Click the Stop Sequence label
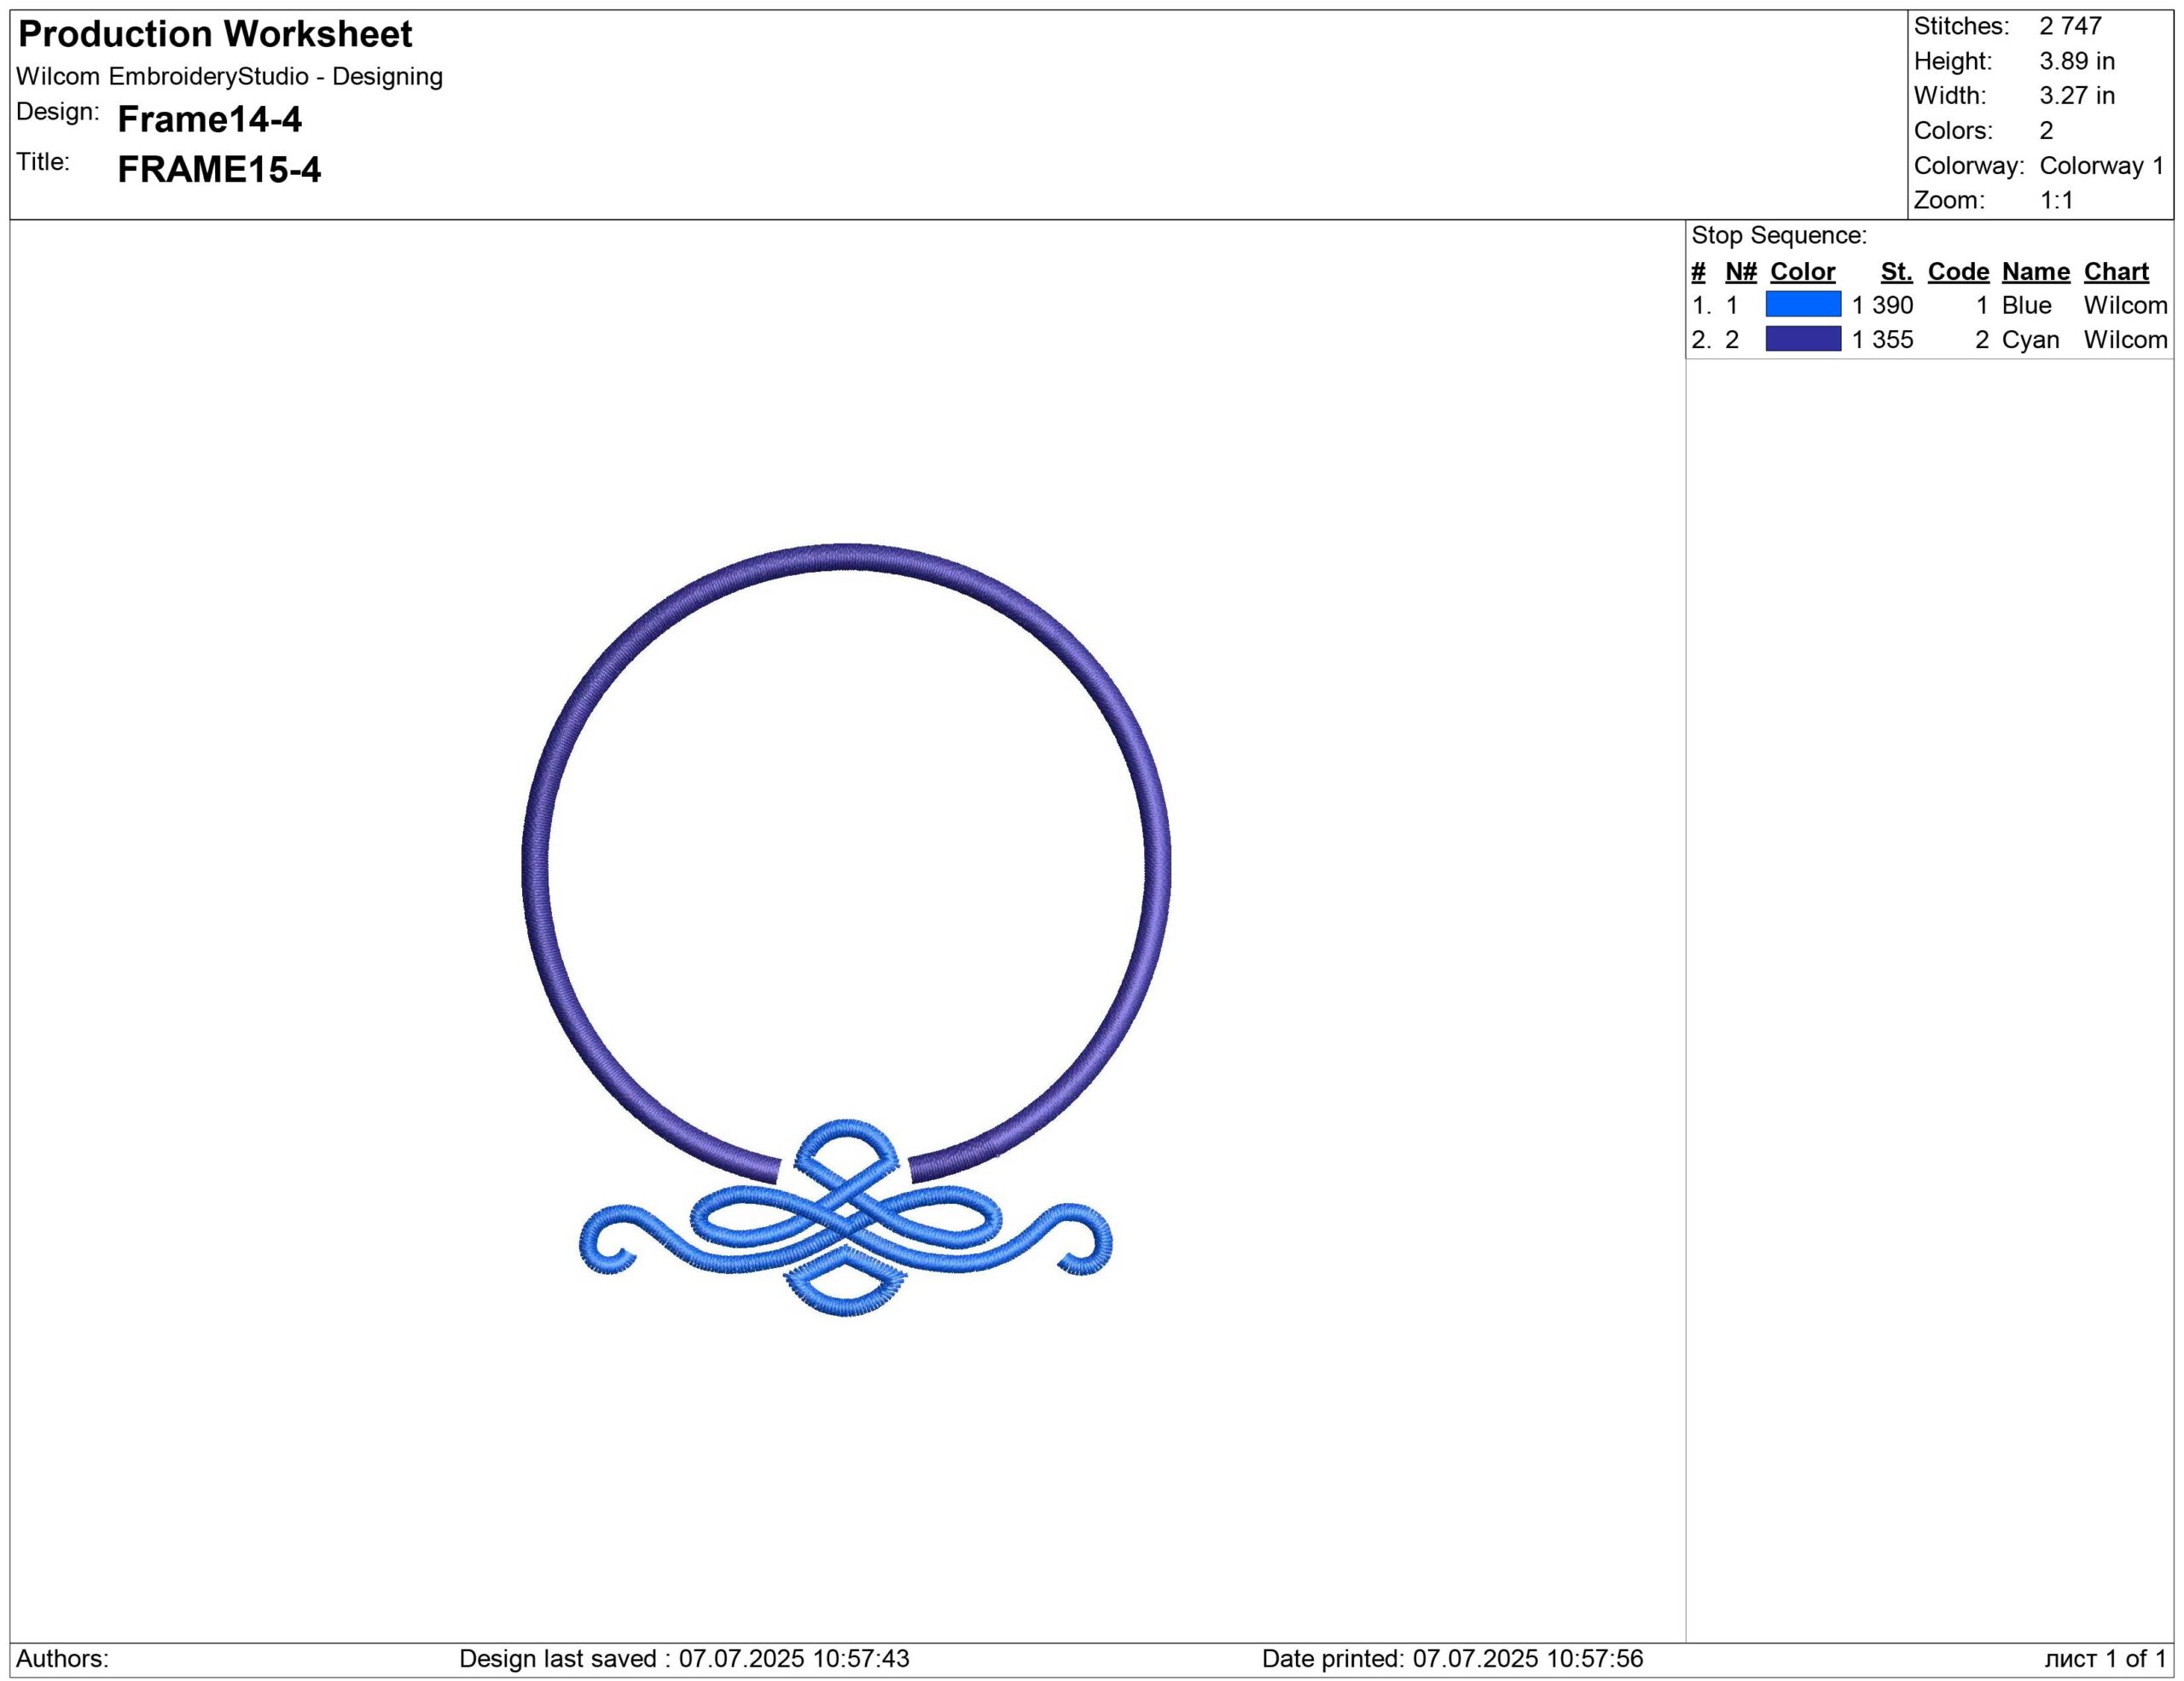This screenshot has width=2184, height=1681. pyautogui.click(x=1778, y=236)
